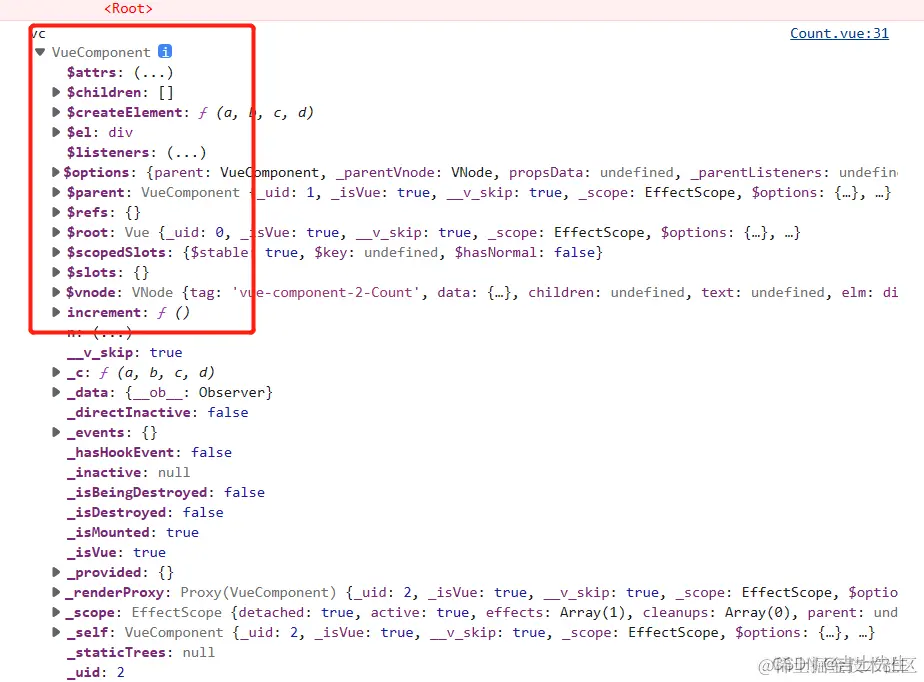This screenshot has width=924, height=682.
Task: Expand the $parent VueComponent entry
Action: point(56,192)
